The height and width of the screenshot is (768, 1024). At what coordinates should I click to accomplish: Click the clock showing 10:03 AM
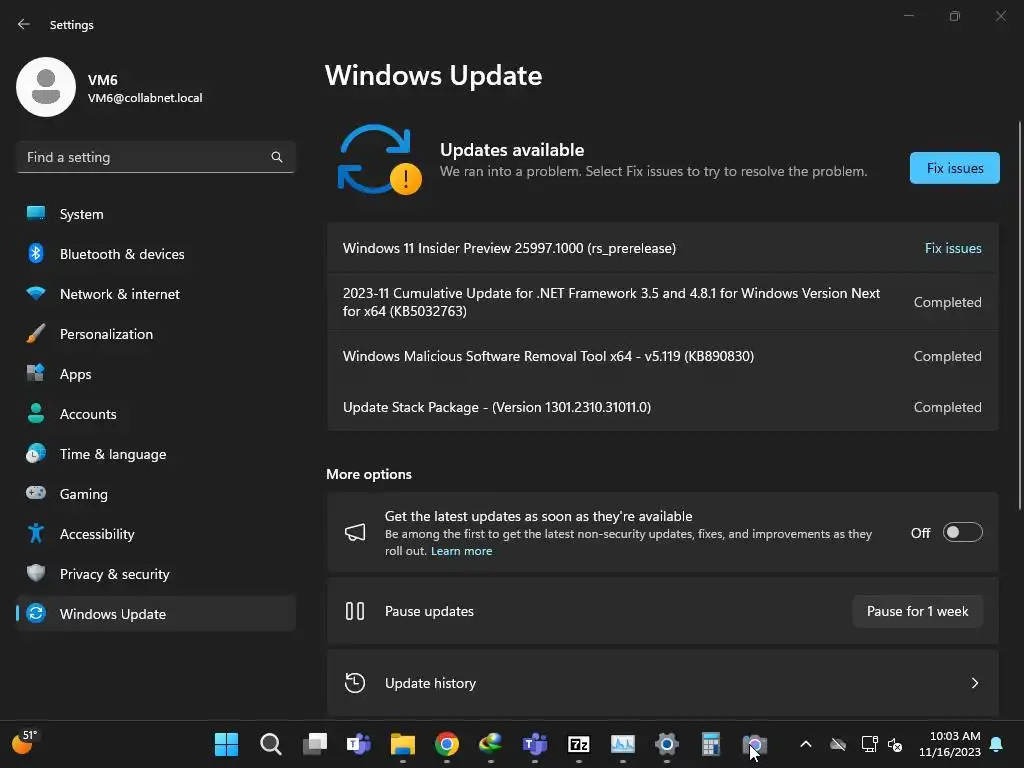[x=950, y=744]
